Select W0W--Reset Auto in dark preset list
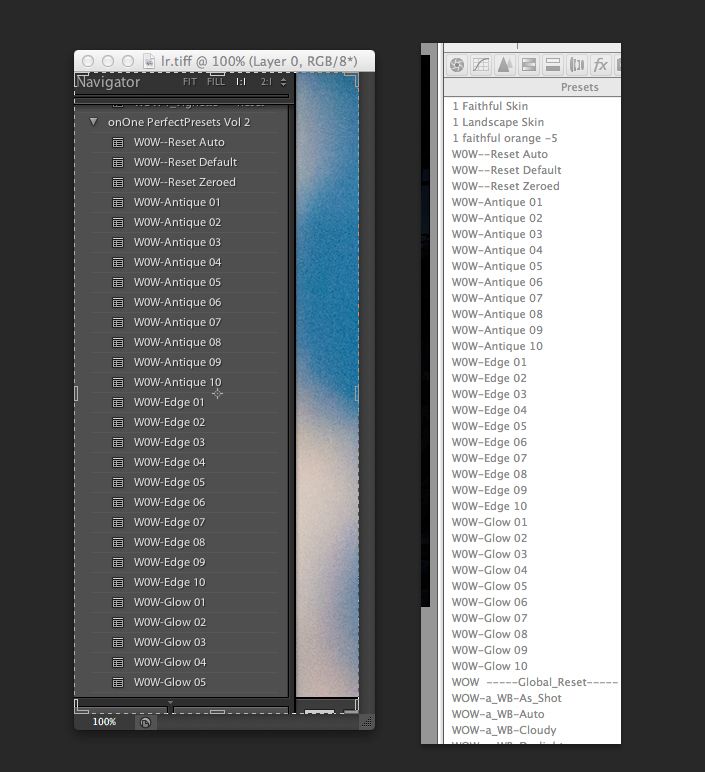Screen dimensions: 705x772 [x=179, y=142]
